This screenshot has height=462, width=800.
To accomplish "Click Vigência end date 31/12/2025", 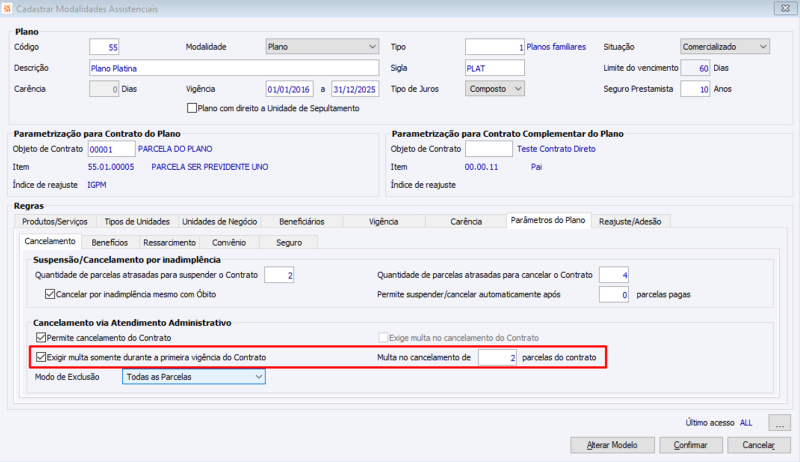I will (x=355, y=89).
